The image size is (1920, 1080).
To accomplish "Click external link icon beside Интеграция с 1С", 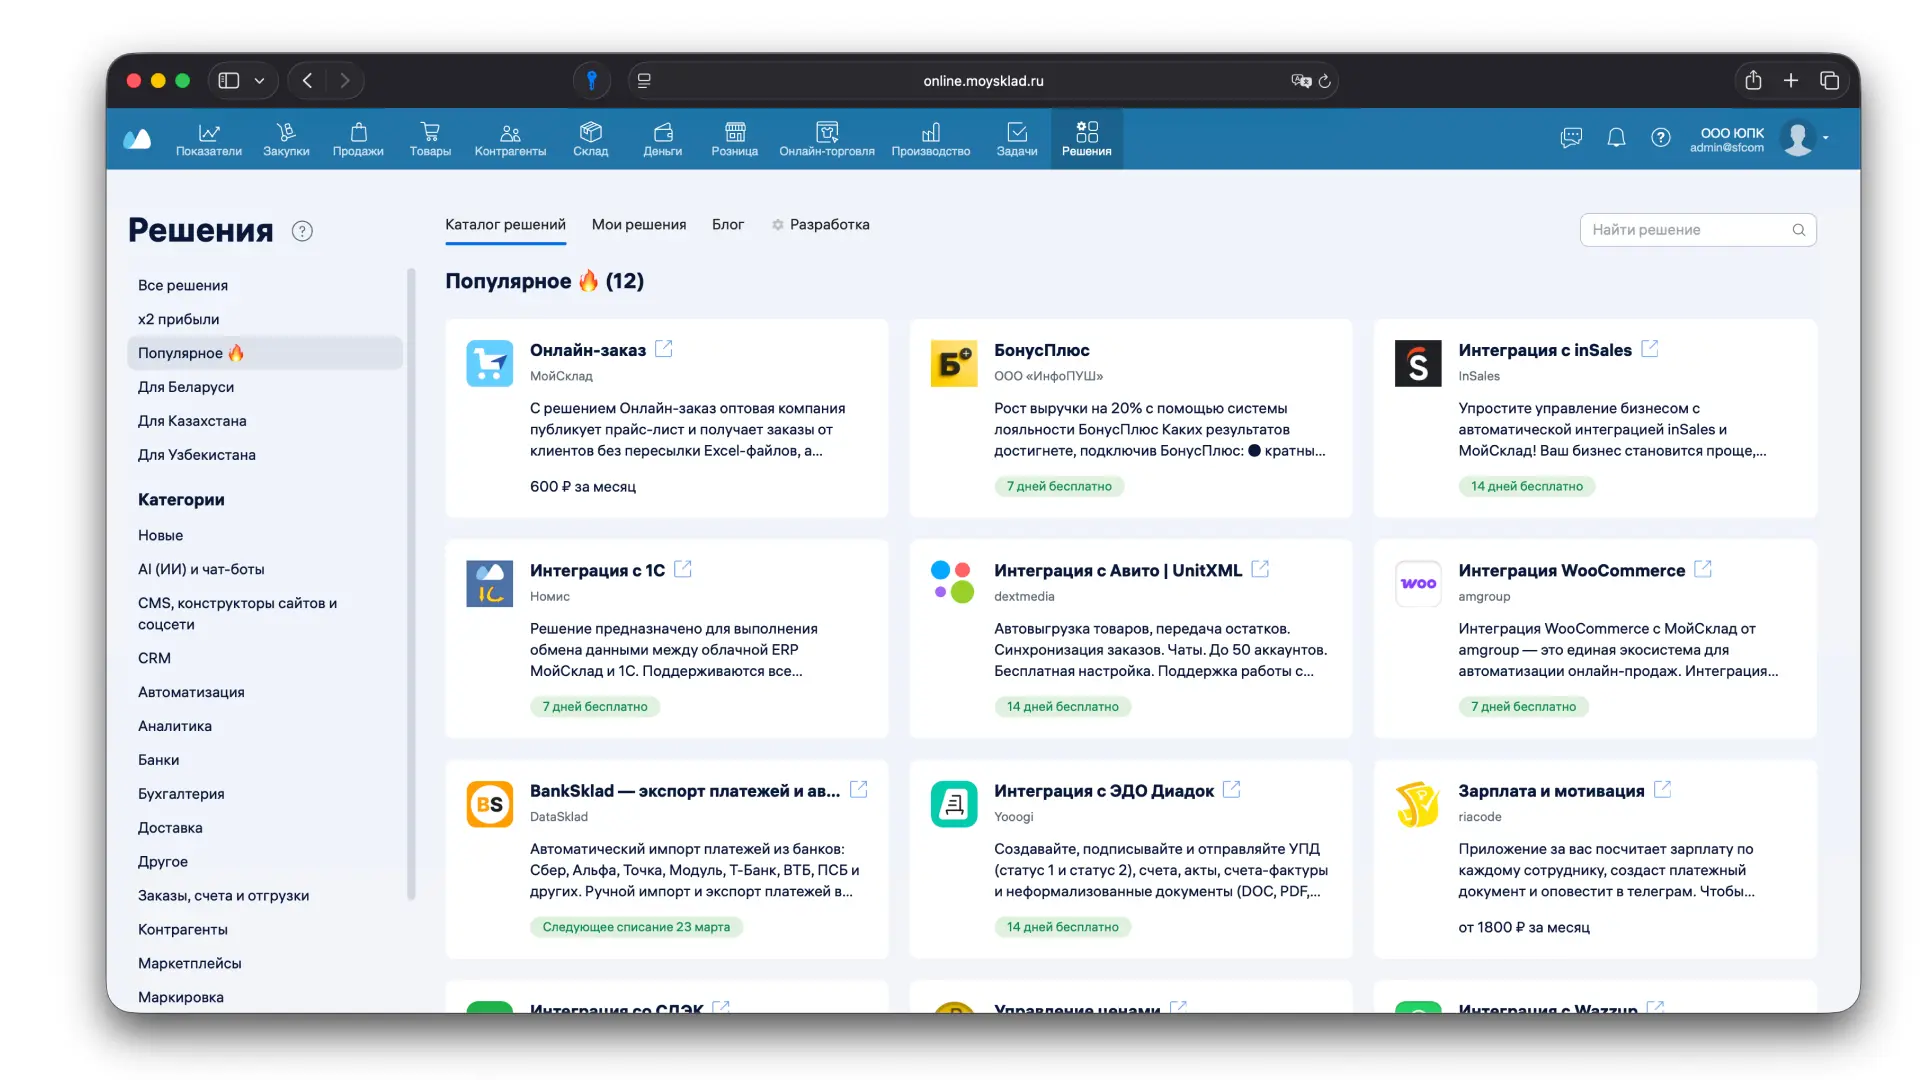I will 683,569.
